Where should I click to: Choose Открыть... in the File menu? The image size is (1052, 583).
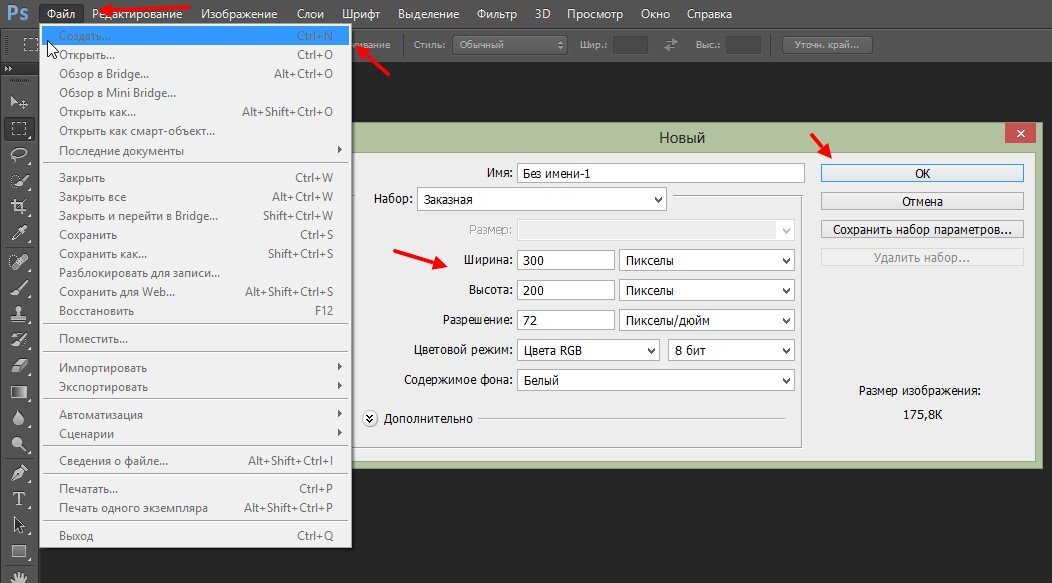pos(195,55)
